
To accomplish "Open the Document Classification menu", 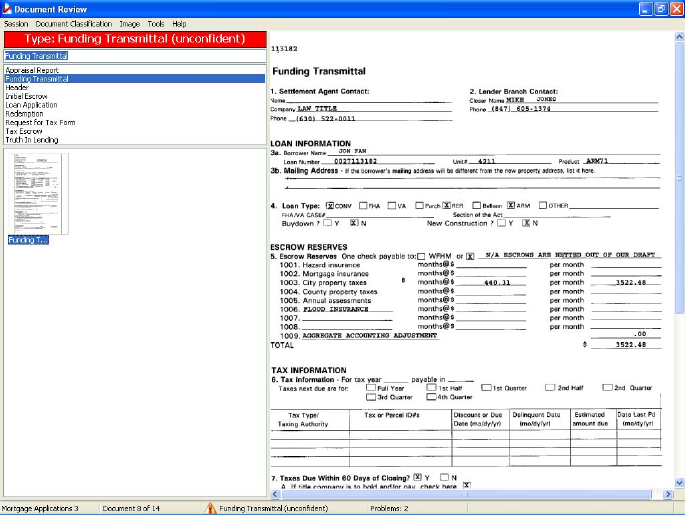I will click(73, 23).
